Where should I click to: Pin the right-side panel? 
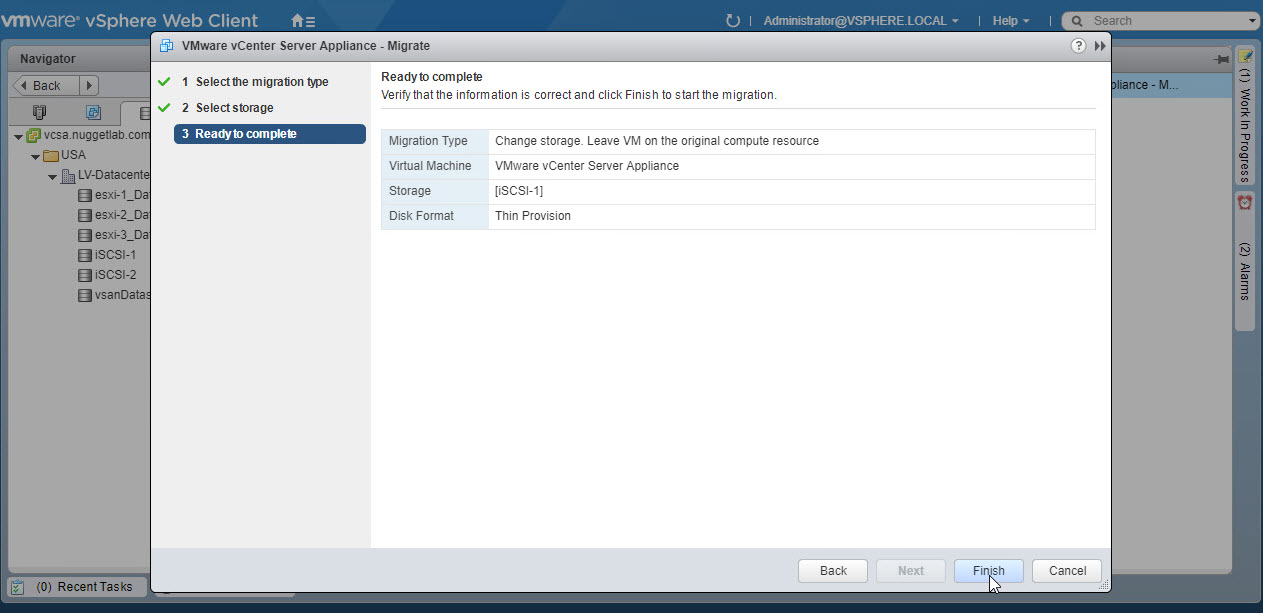pos(1221,60)
